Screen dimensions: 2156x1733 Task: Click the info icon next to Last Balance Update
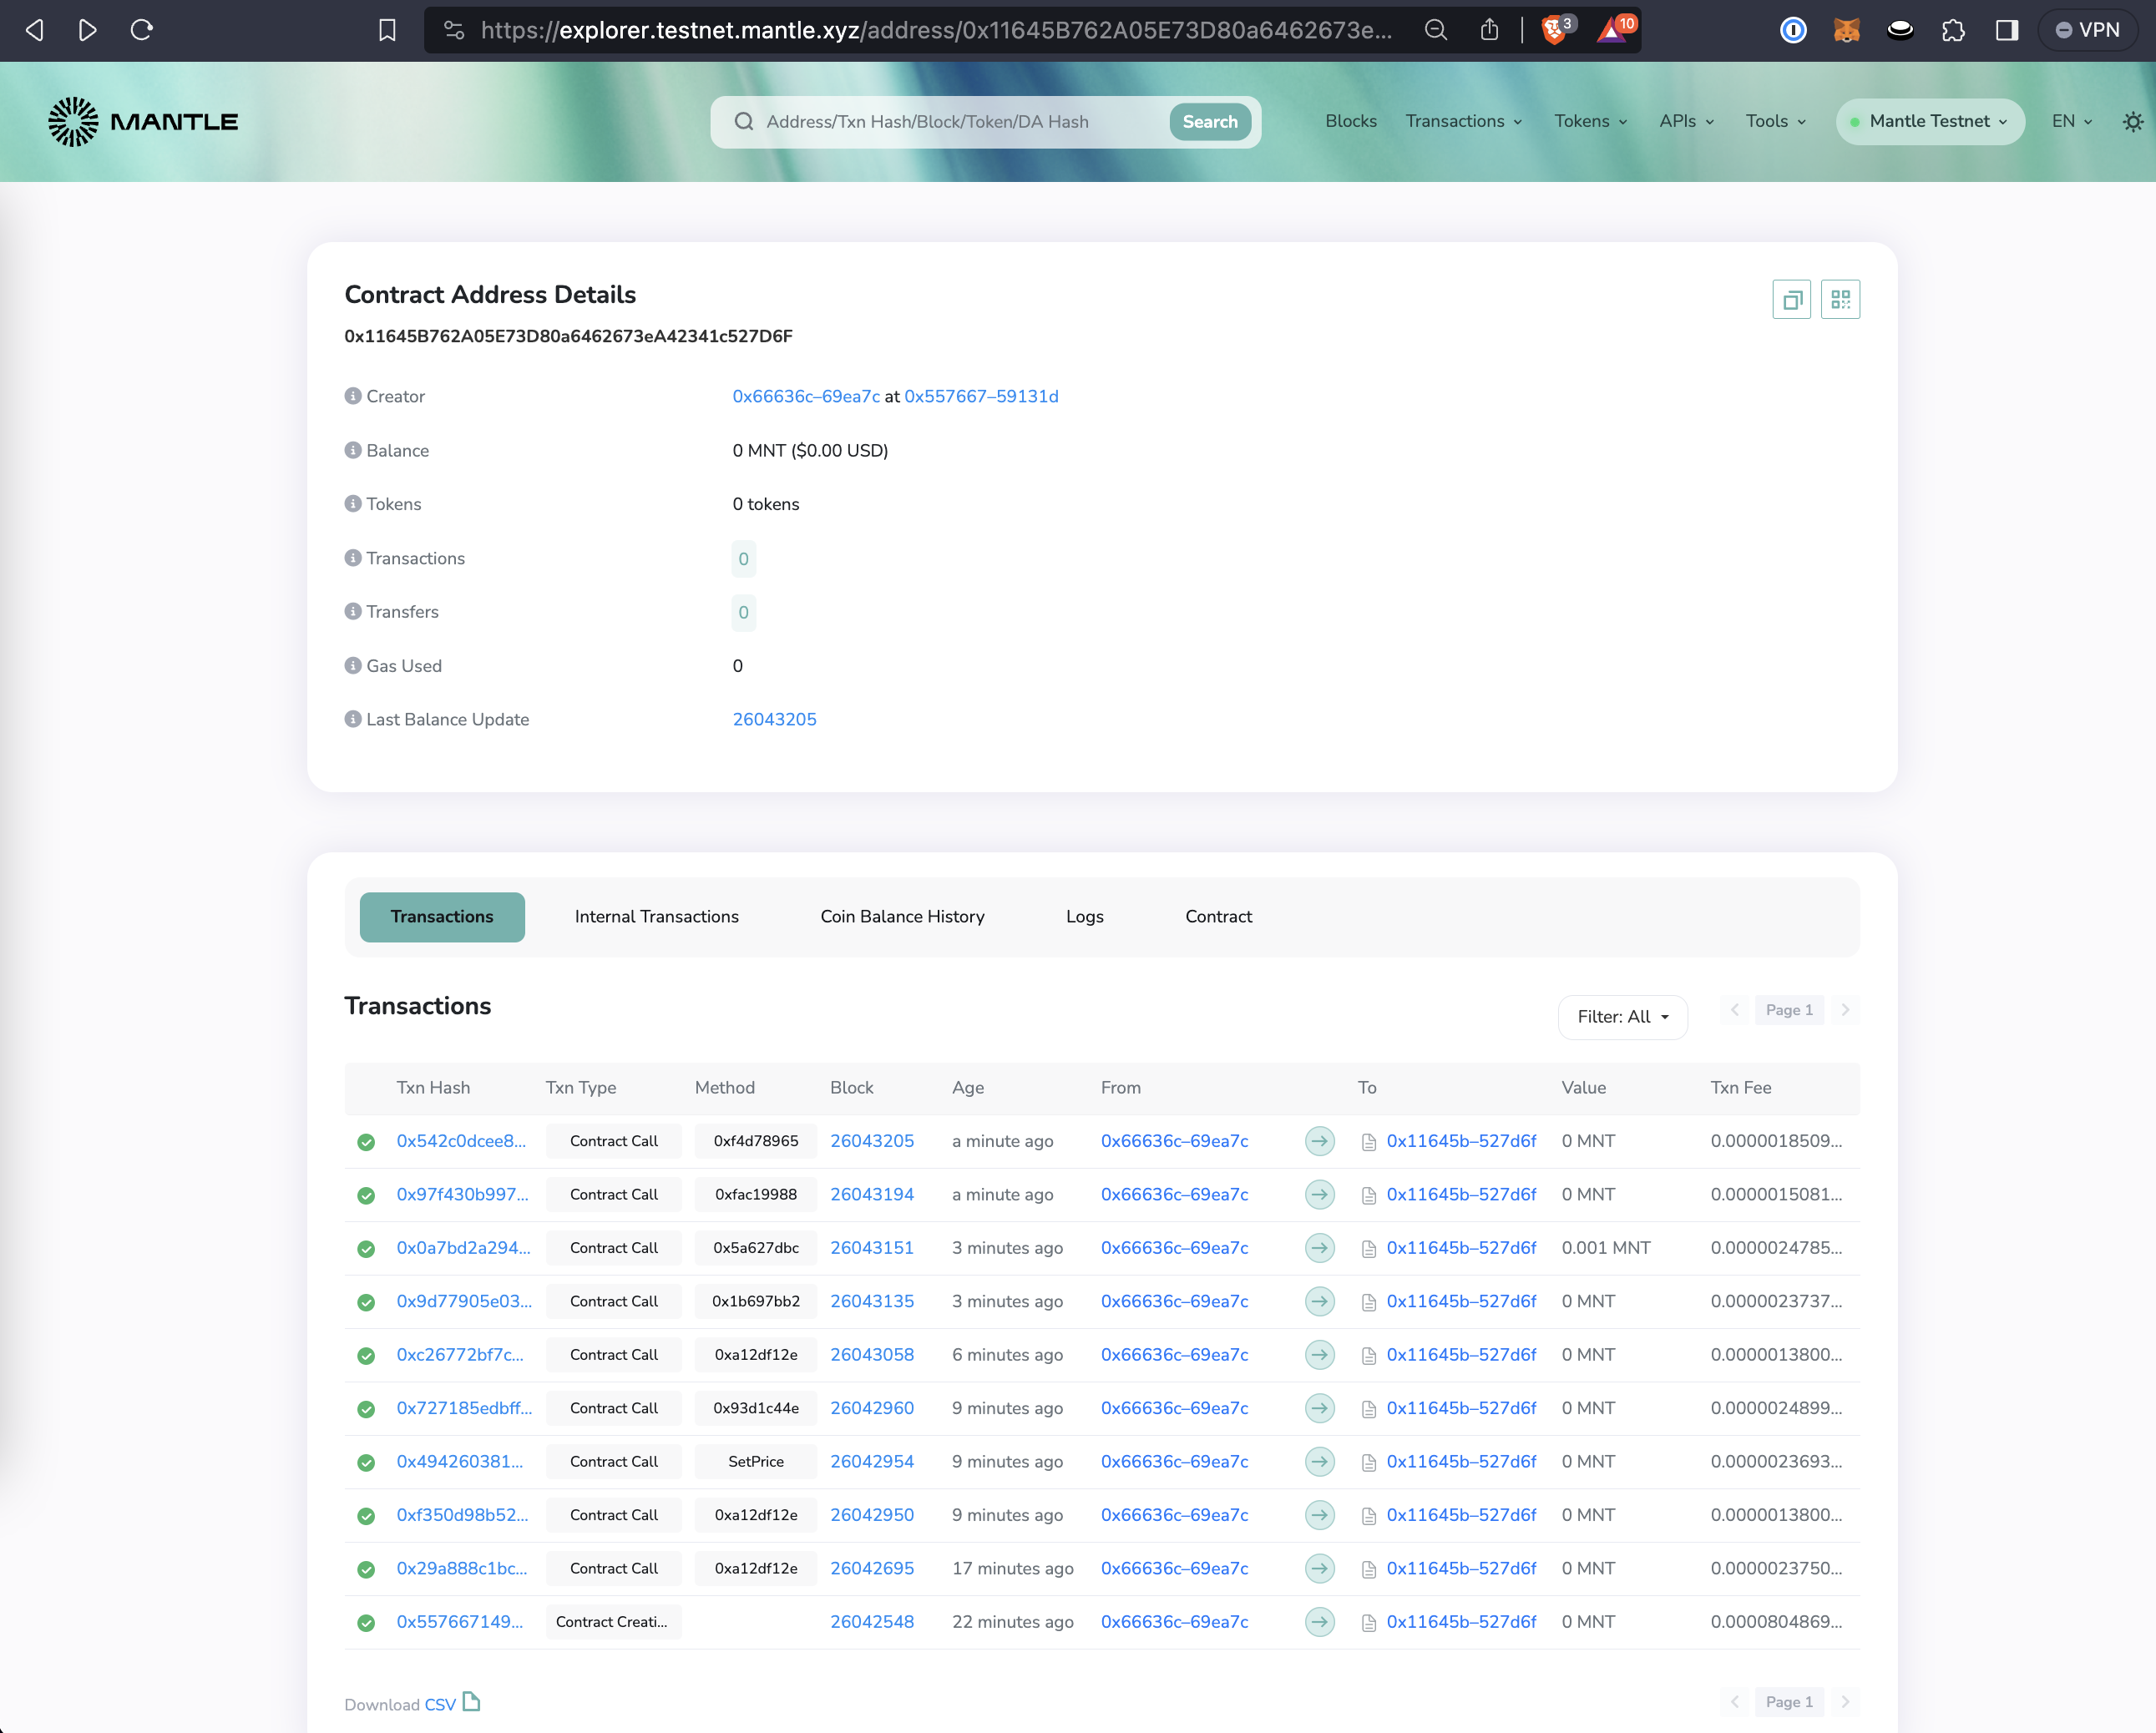pos(353,719)
